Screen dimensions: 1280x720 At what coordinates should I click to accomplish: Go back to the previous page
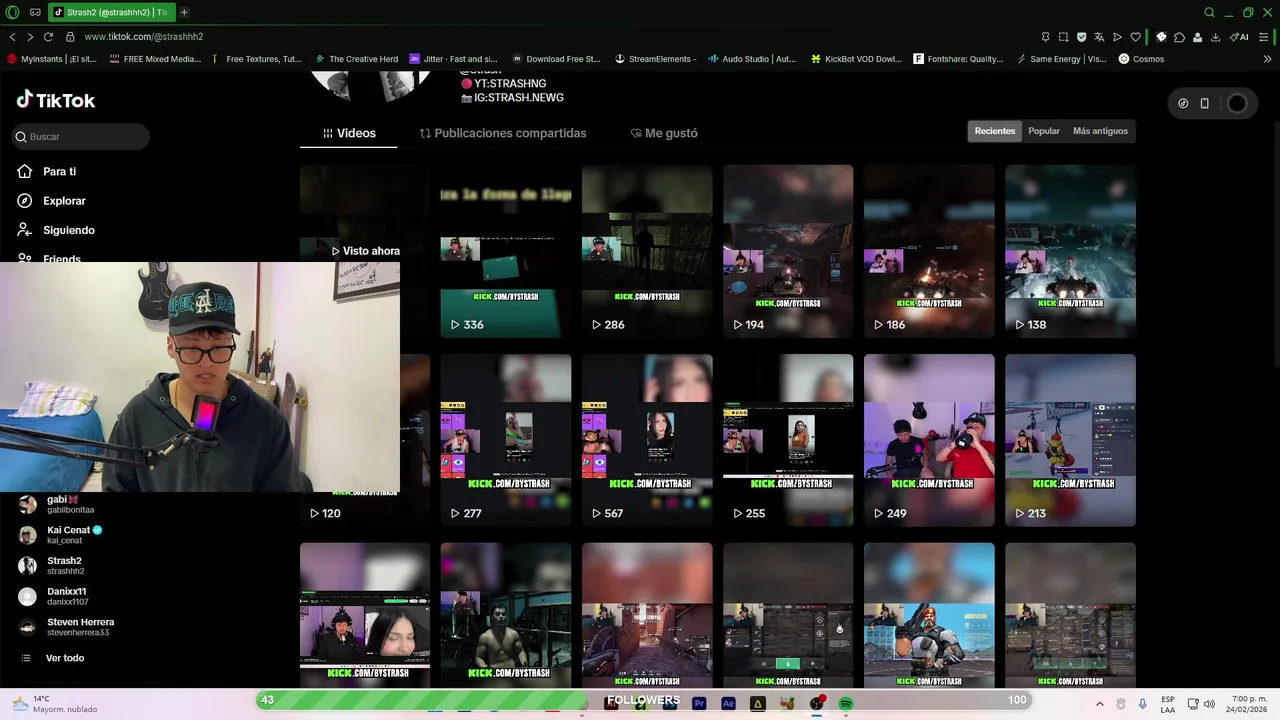point(12,37)
